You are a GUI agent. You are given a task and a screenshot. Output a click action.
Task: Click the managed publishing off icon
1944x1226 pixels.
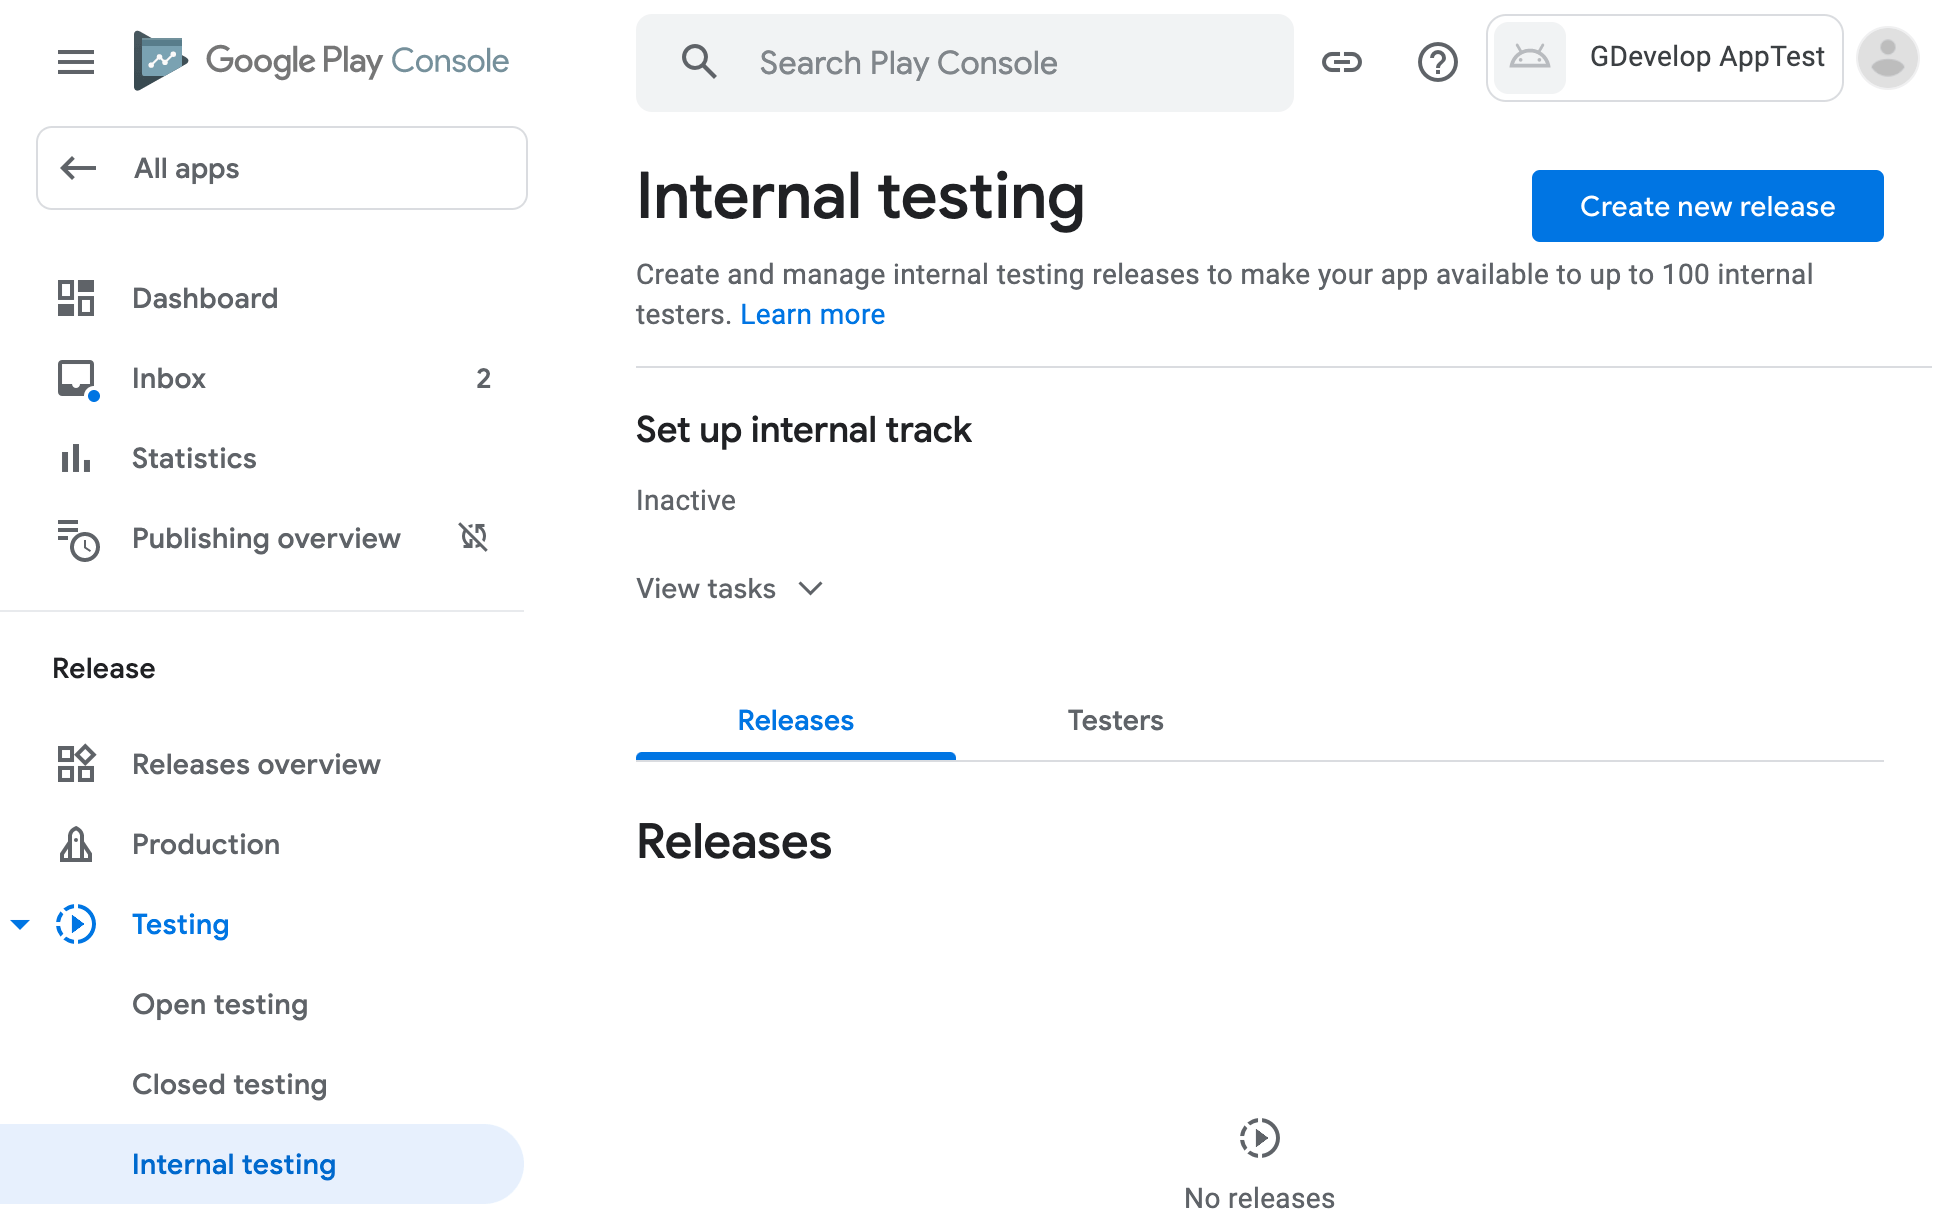(473, 537)
